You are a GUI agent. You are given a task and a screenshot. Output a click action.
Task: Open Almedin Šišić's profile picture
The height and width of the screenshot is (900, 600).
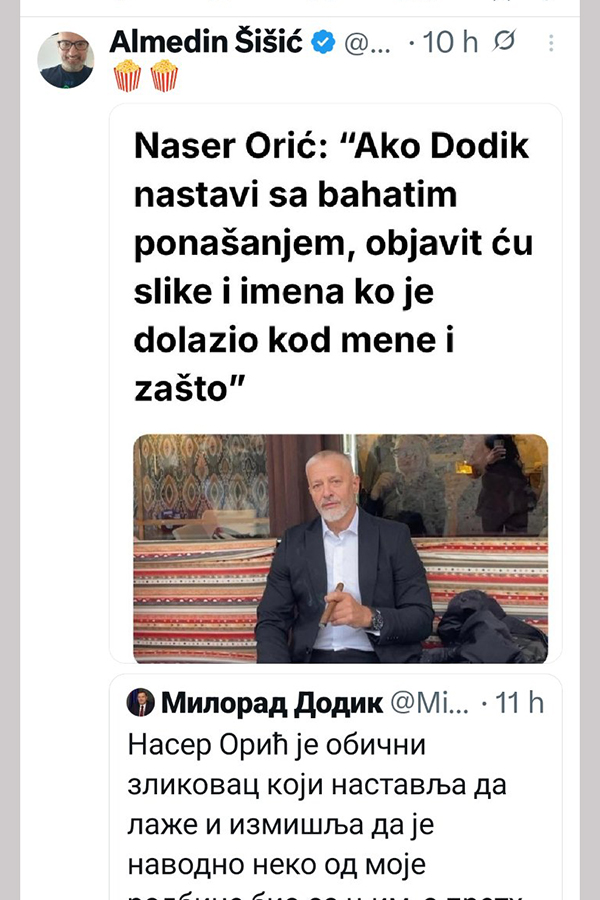[65, 60]
